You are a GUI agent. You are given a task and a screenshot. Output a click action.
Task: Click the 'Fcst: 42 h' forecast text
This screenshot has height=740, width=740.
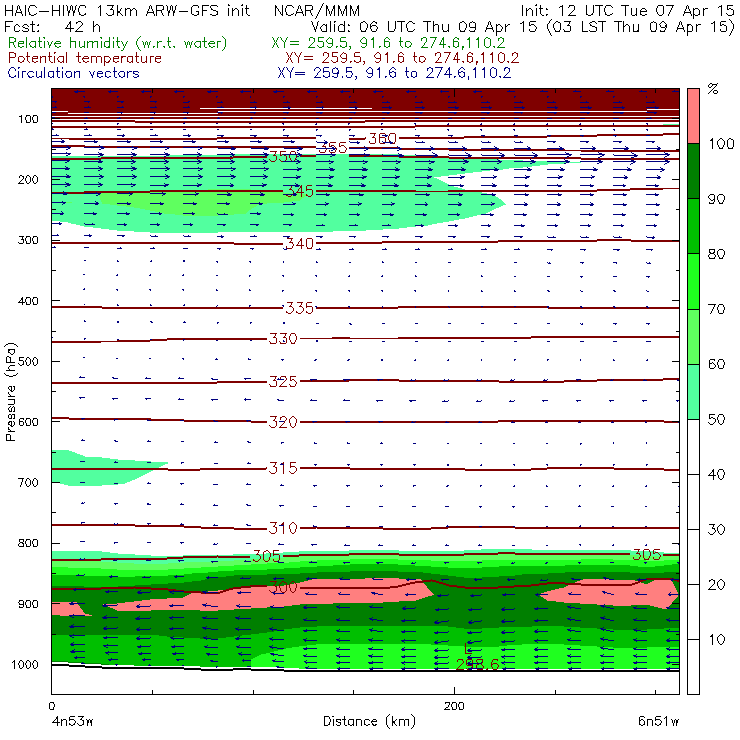click(x=52, y=27)
